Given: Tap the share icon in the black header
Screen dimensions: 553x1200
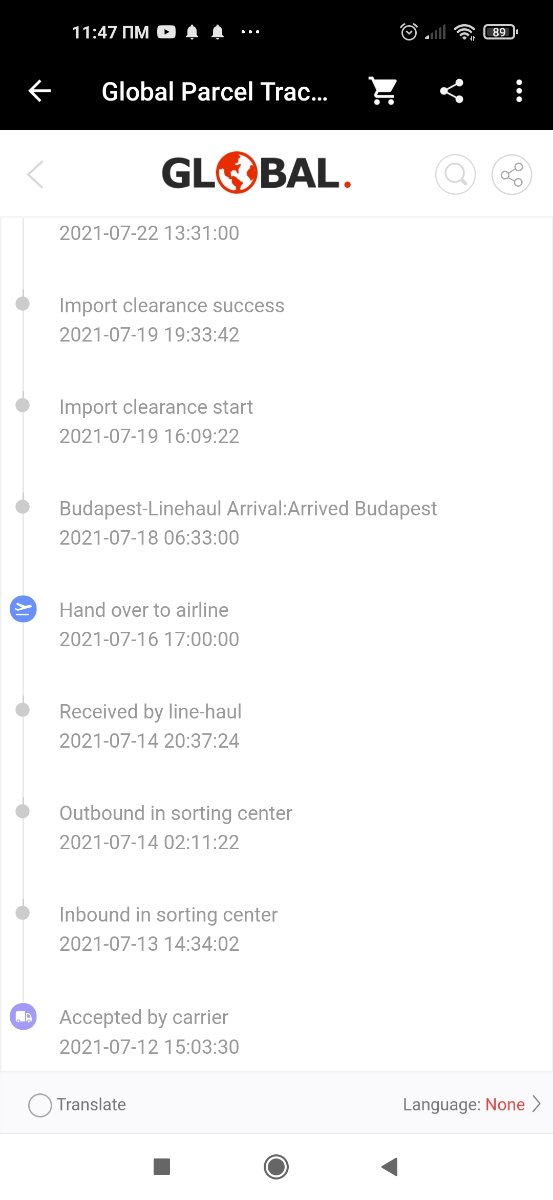Looking at the screenshot, I should point(452,92).
